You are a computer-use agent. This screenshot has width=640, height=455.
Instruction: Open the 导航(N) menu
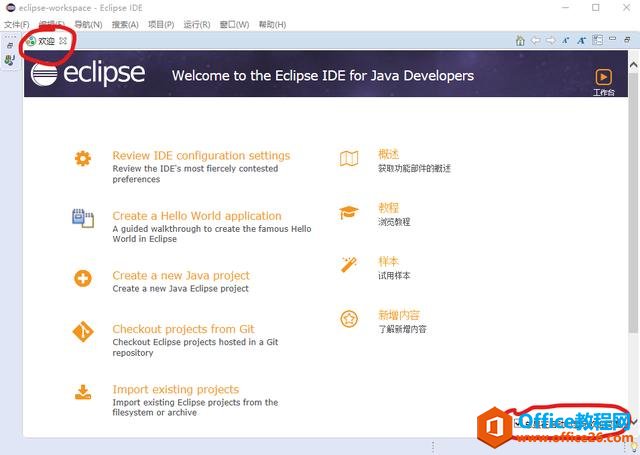pyautogui.click(x=88, y=24)
